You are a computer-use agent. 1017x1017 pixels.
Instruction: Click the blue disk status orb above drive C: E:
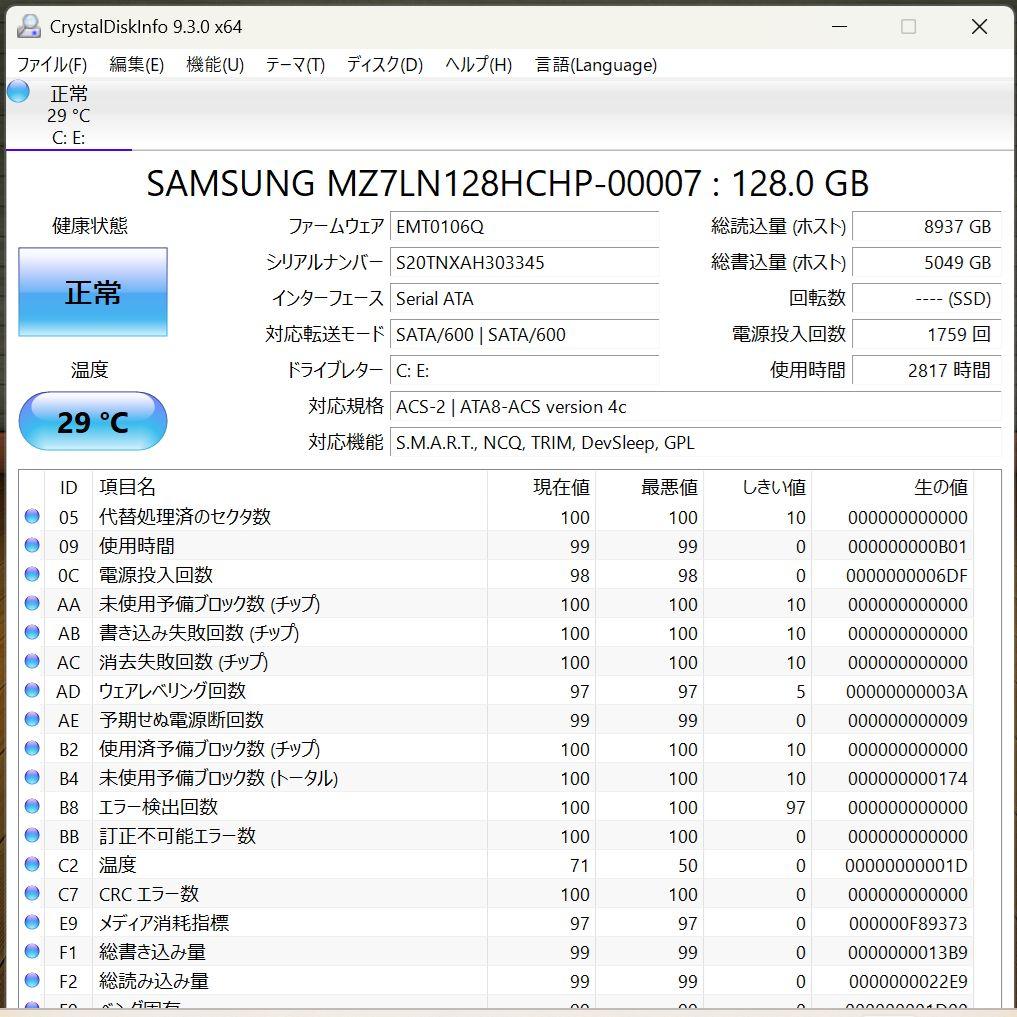[x=18, y=91]
